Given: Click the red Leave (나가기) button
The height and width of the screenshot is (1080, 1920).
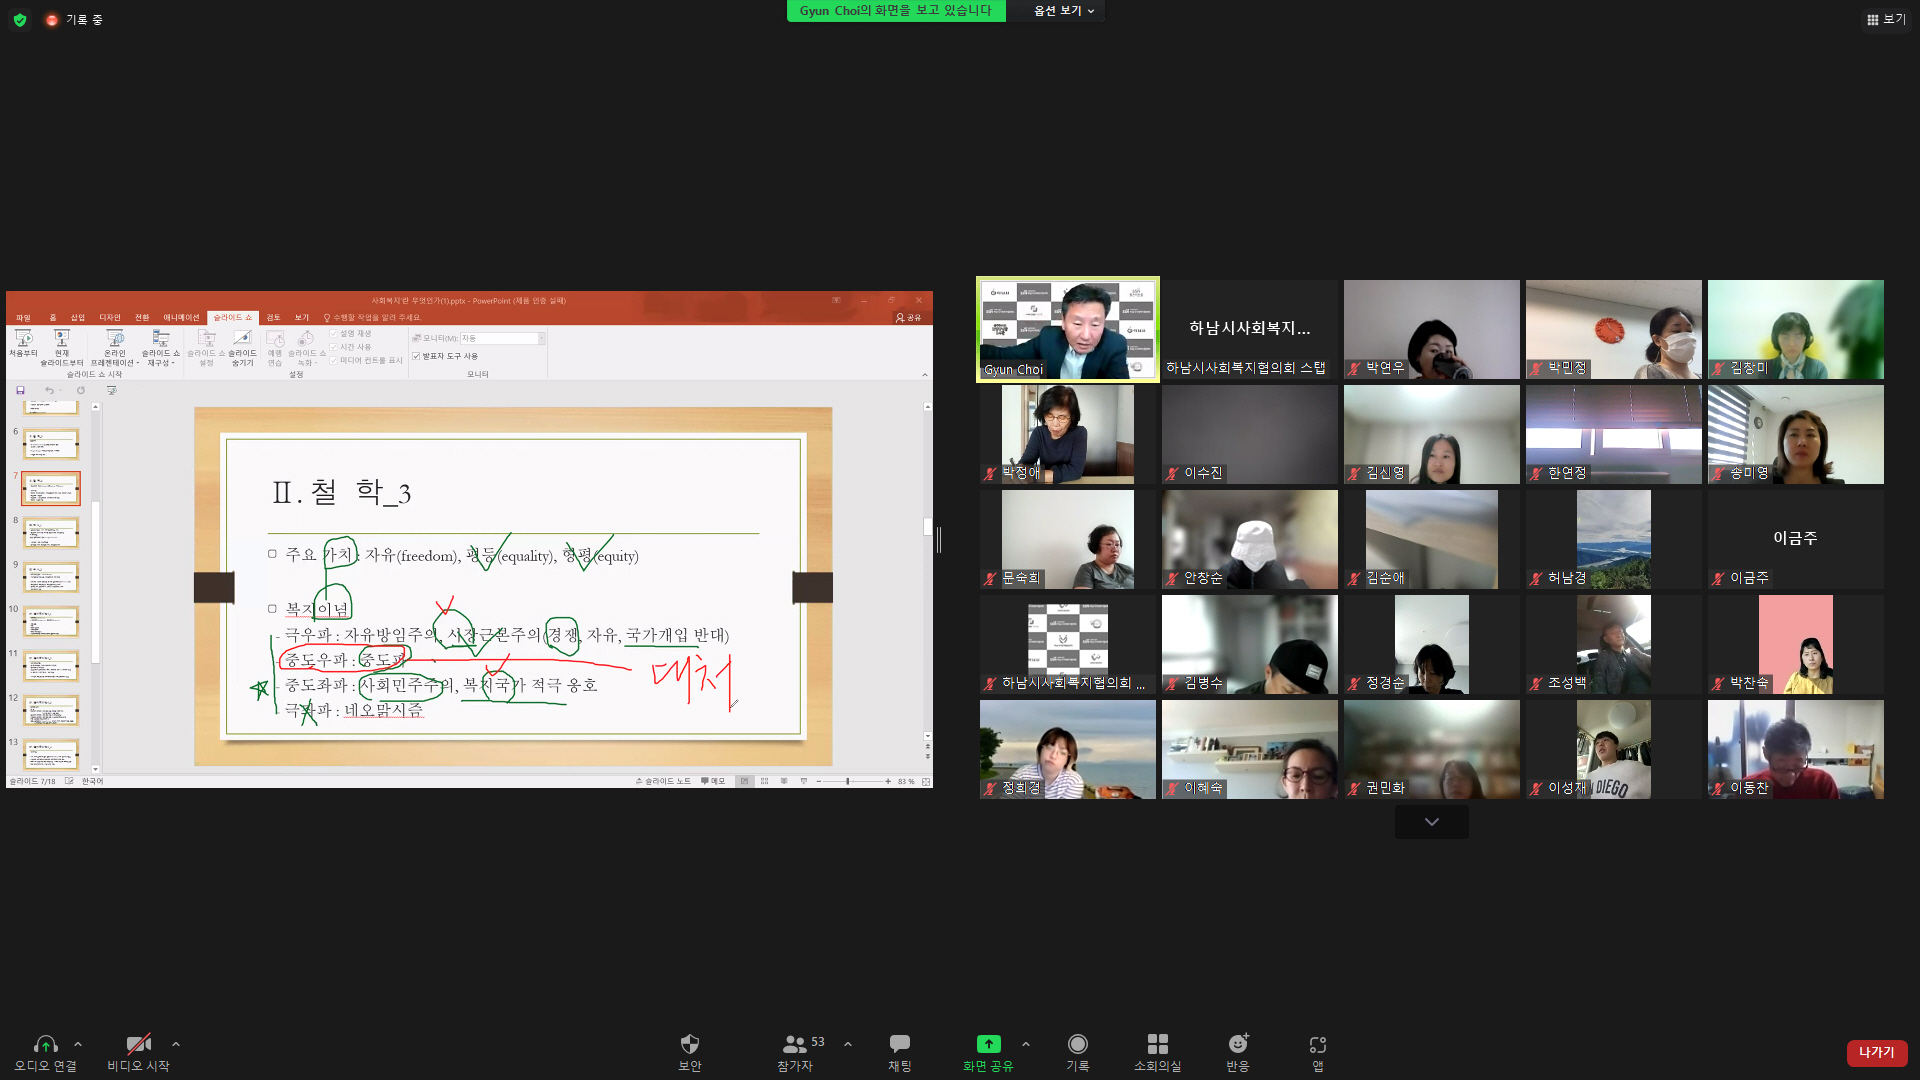Looking at the screenshot, I should coord(1876,1052).
